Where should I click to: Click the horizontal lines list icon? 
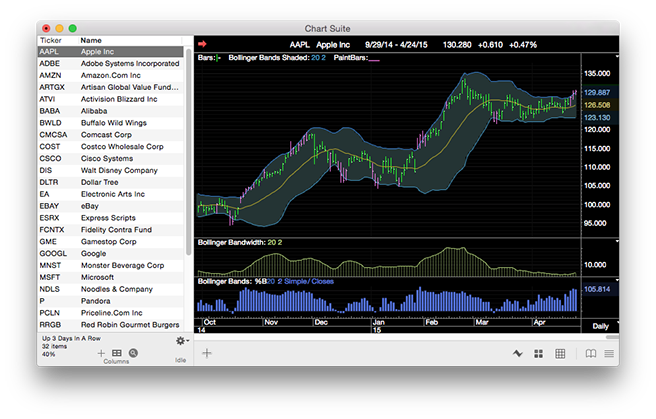[609, 354]
